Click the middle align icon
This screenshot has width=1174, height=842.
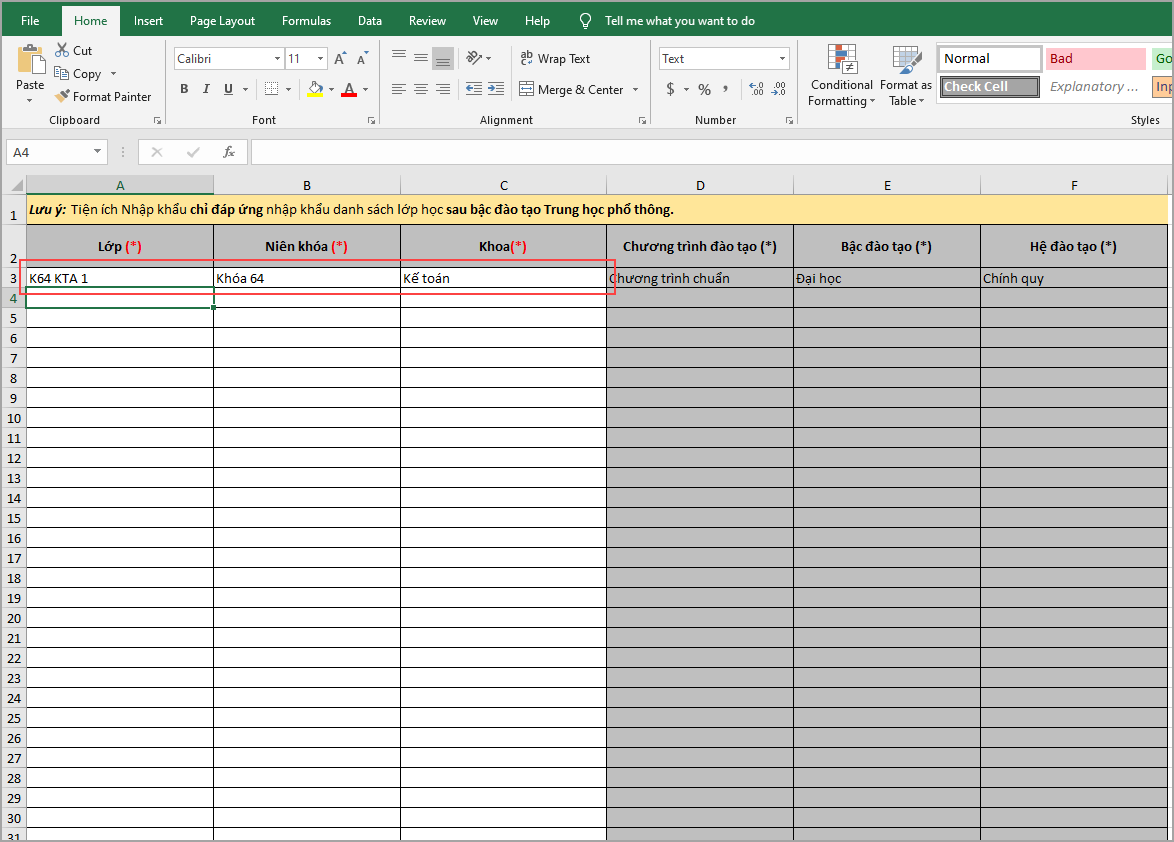[421, 58]
